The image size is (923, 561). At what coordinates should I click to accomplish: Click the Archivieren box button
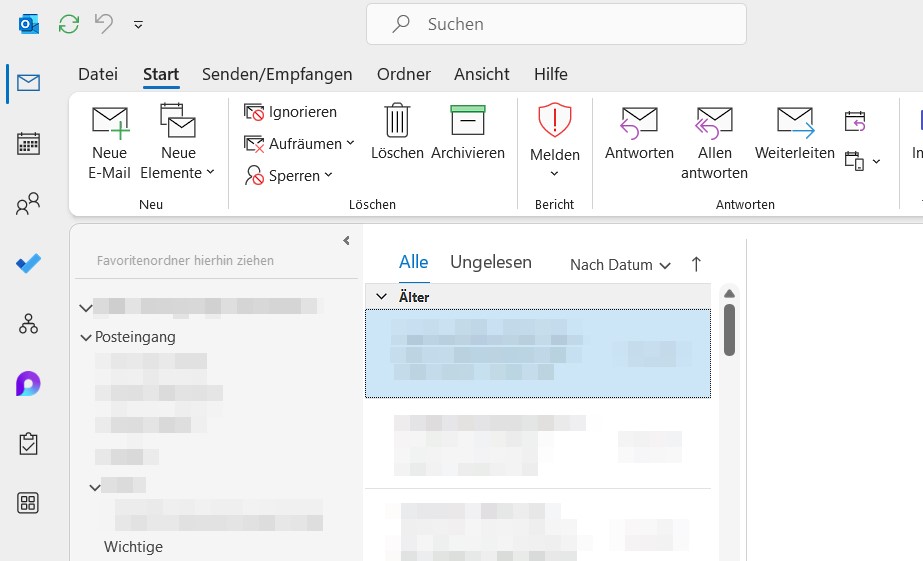tap(468, 132)
